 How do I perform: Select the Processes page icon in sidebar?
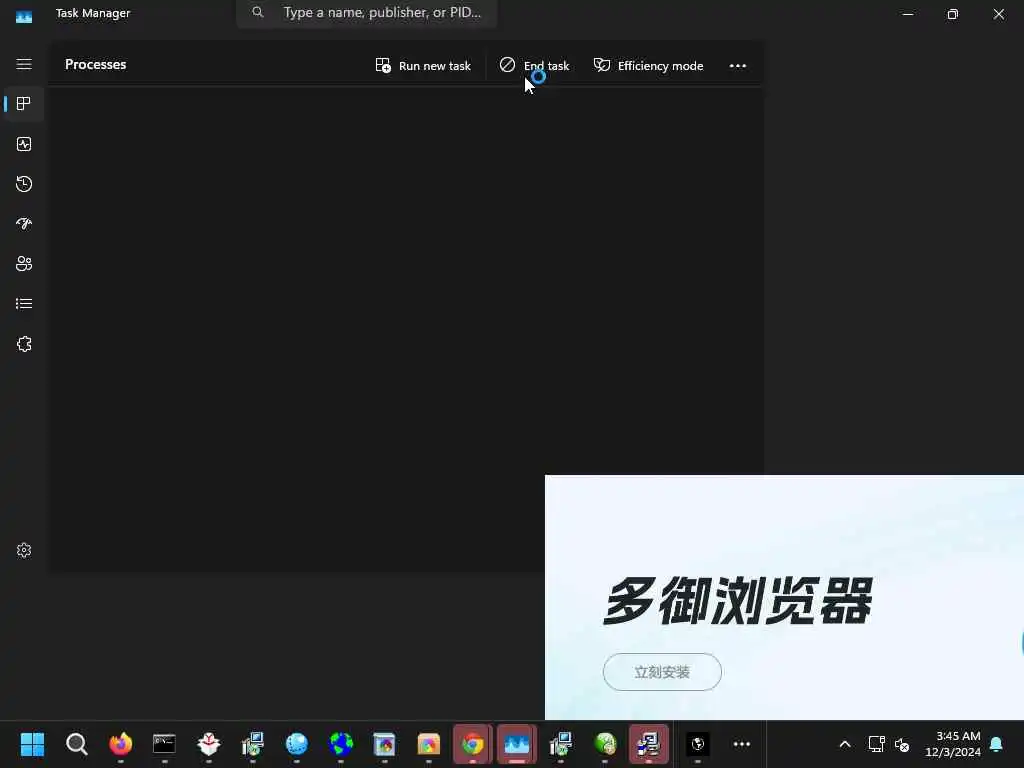pyautogui.click(x=24, y=104)
